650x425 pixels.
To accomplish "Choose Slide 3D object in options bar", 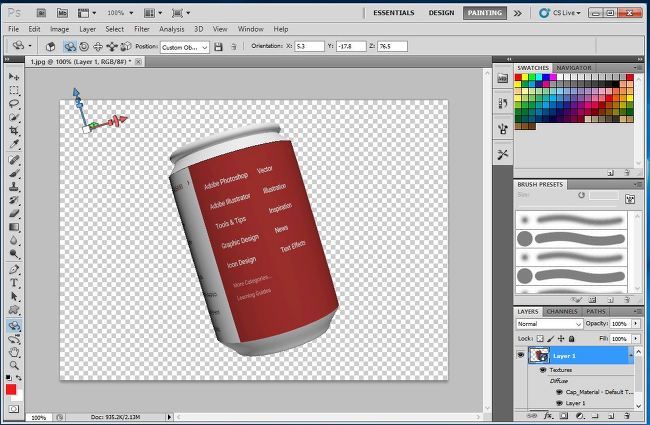I will [x=112, y=46].
